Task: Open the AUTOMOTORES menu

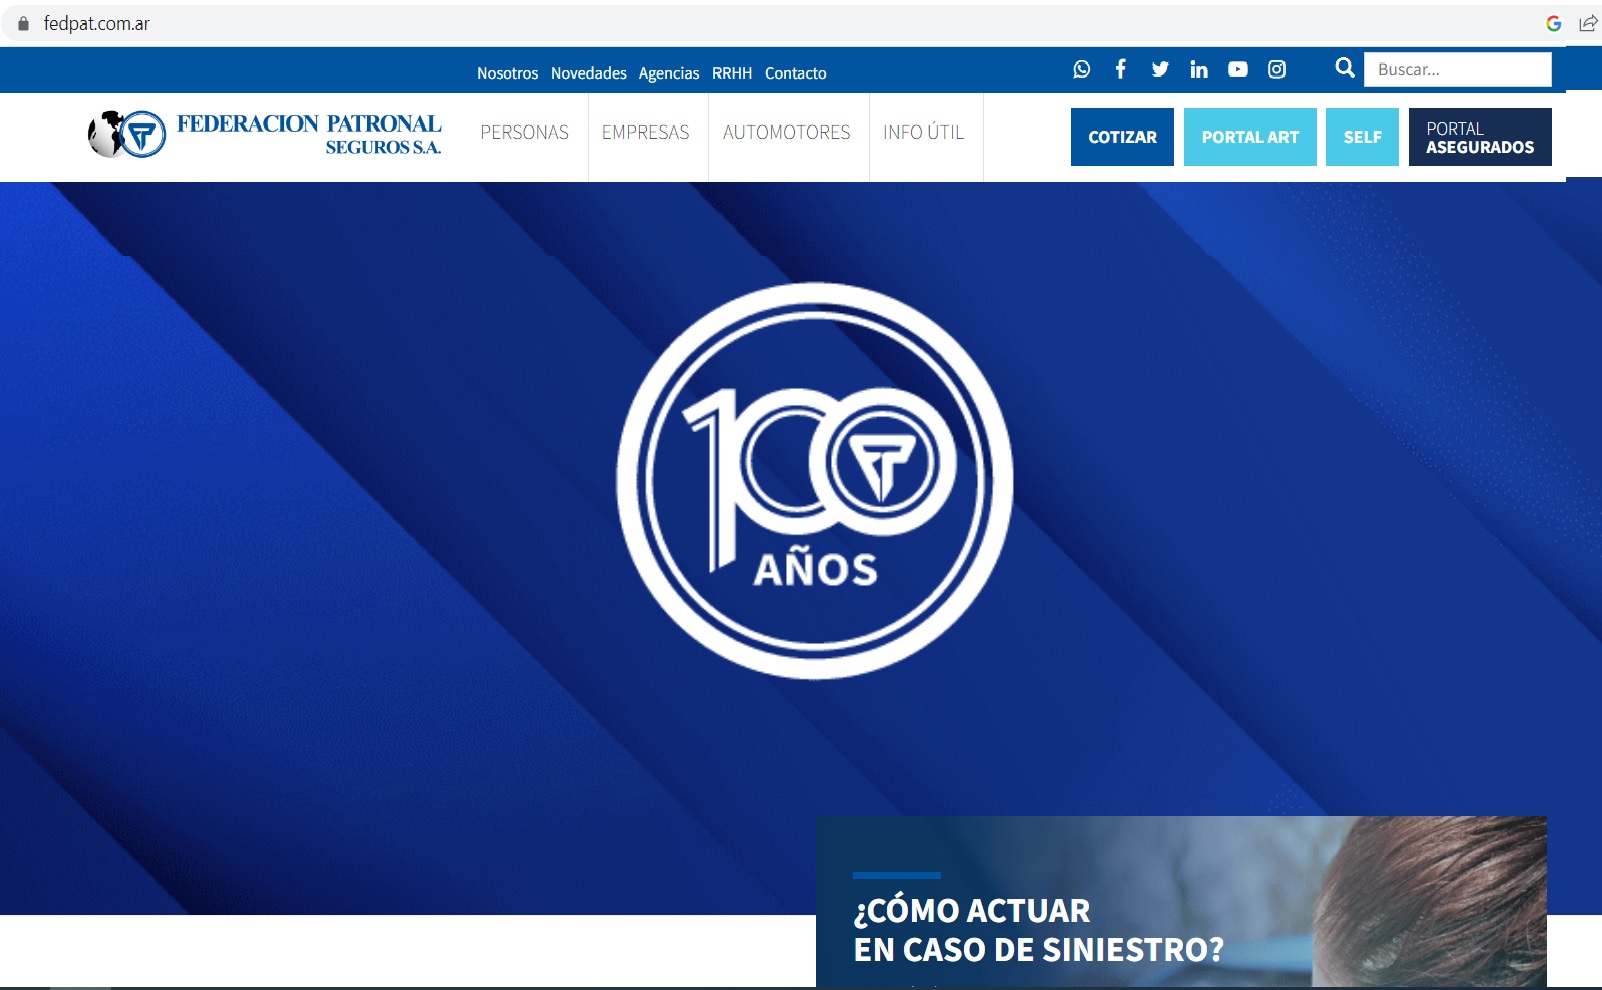Action: [x=787, y=132]
